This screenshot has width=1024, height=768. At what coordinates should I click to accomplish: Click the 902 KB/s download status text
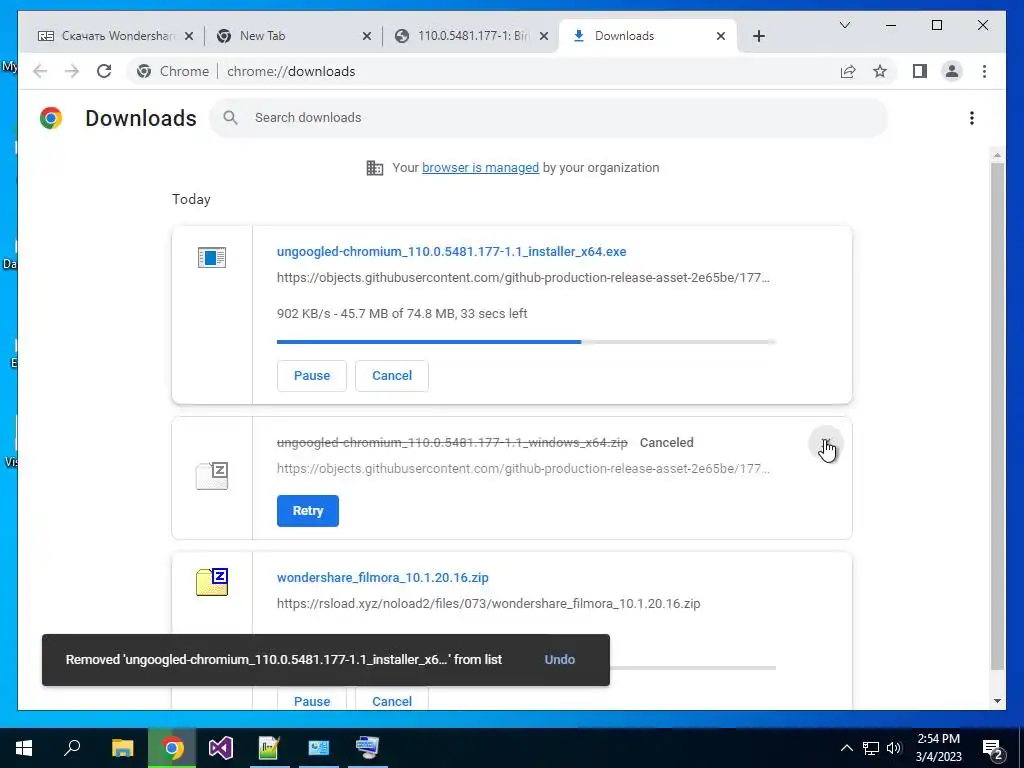coord(402,313)
